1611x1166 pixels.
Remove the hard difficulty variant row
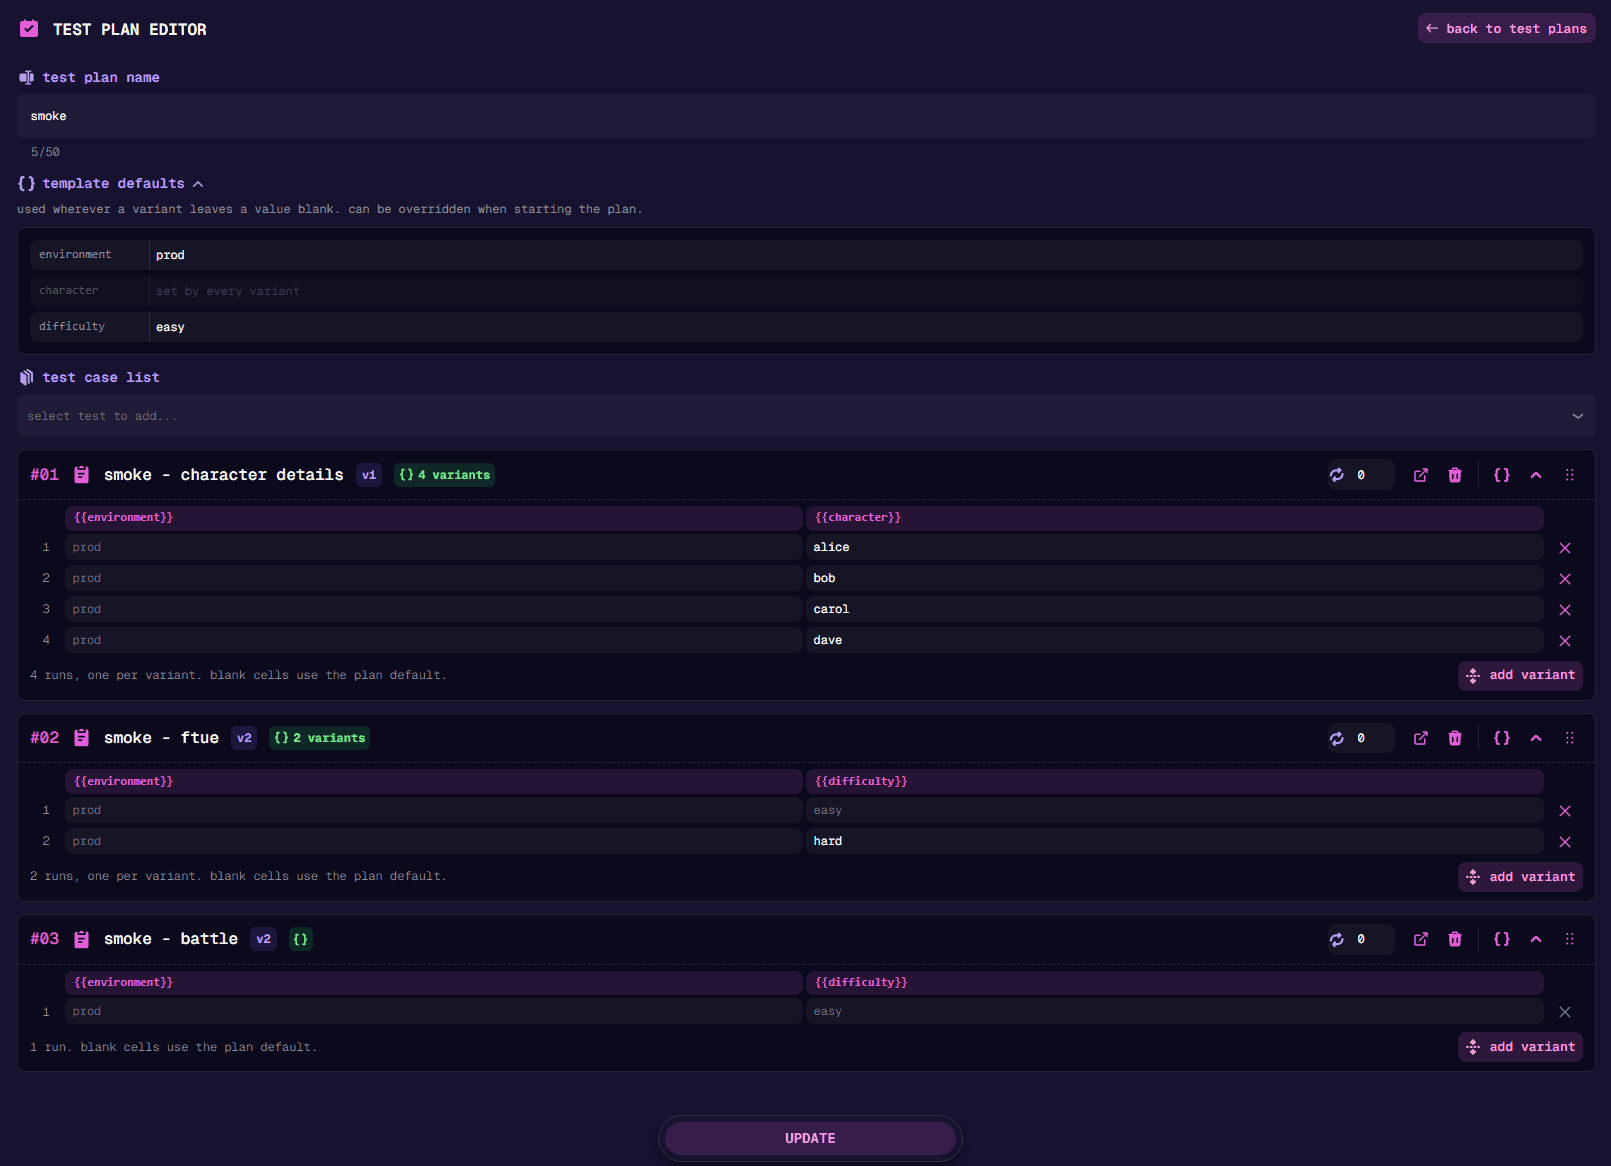[x=1565, y=842]
